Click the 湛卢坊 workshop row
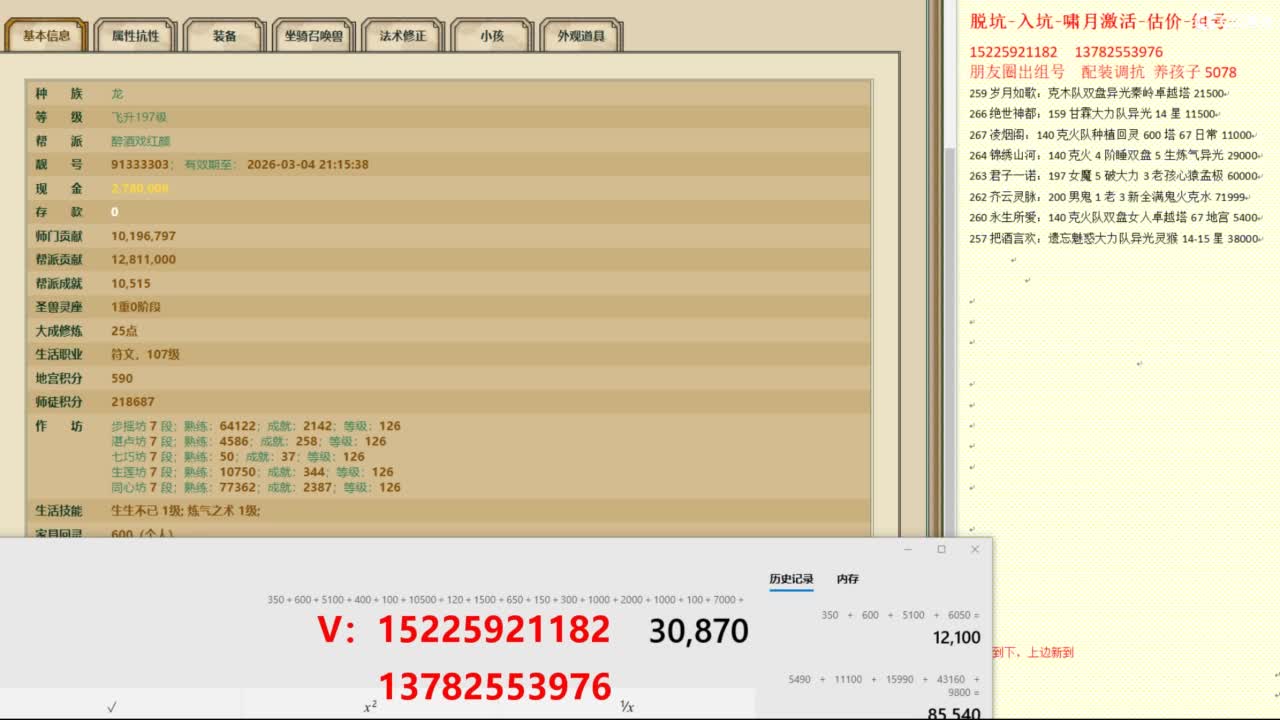Image resolution: width=1280 pixels, height=720 pixels. [x=249, y=441]
